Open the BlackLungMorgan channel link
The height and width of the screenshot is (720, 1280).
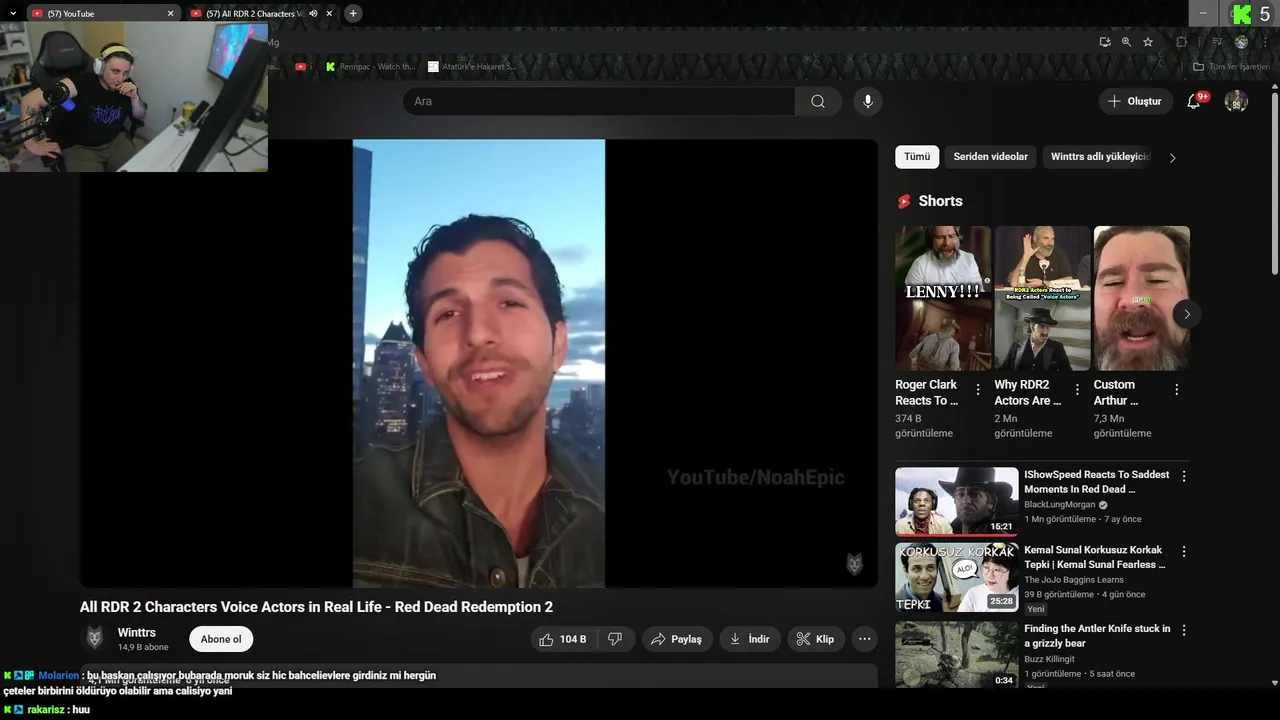pos(1059,505)
